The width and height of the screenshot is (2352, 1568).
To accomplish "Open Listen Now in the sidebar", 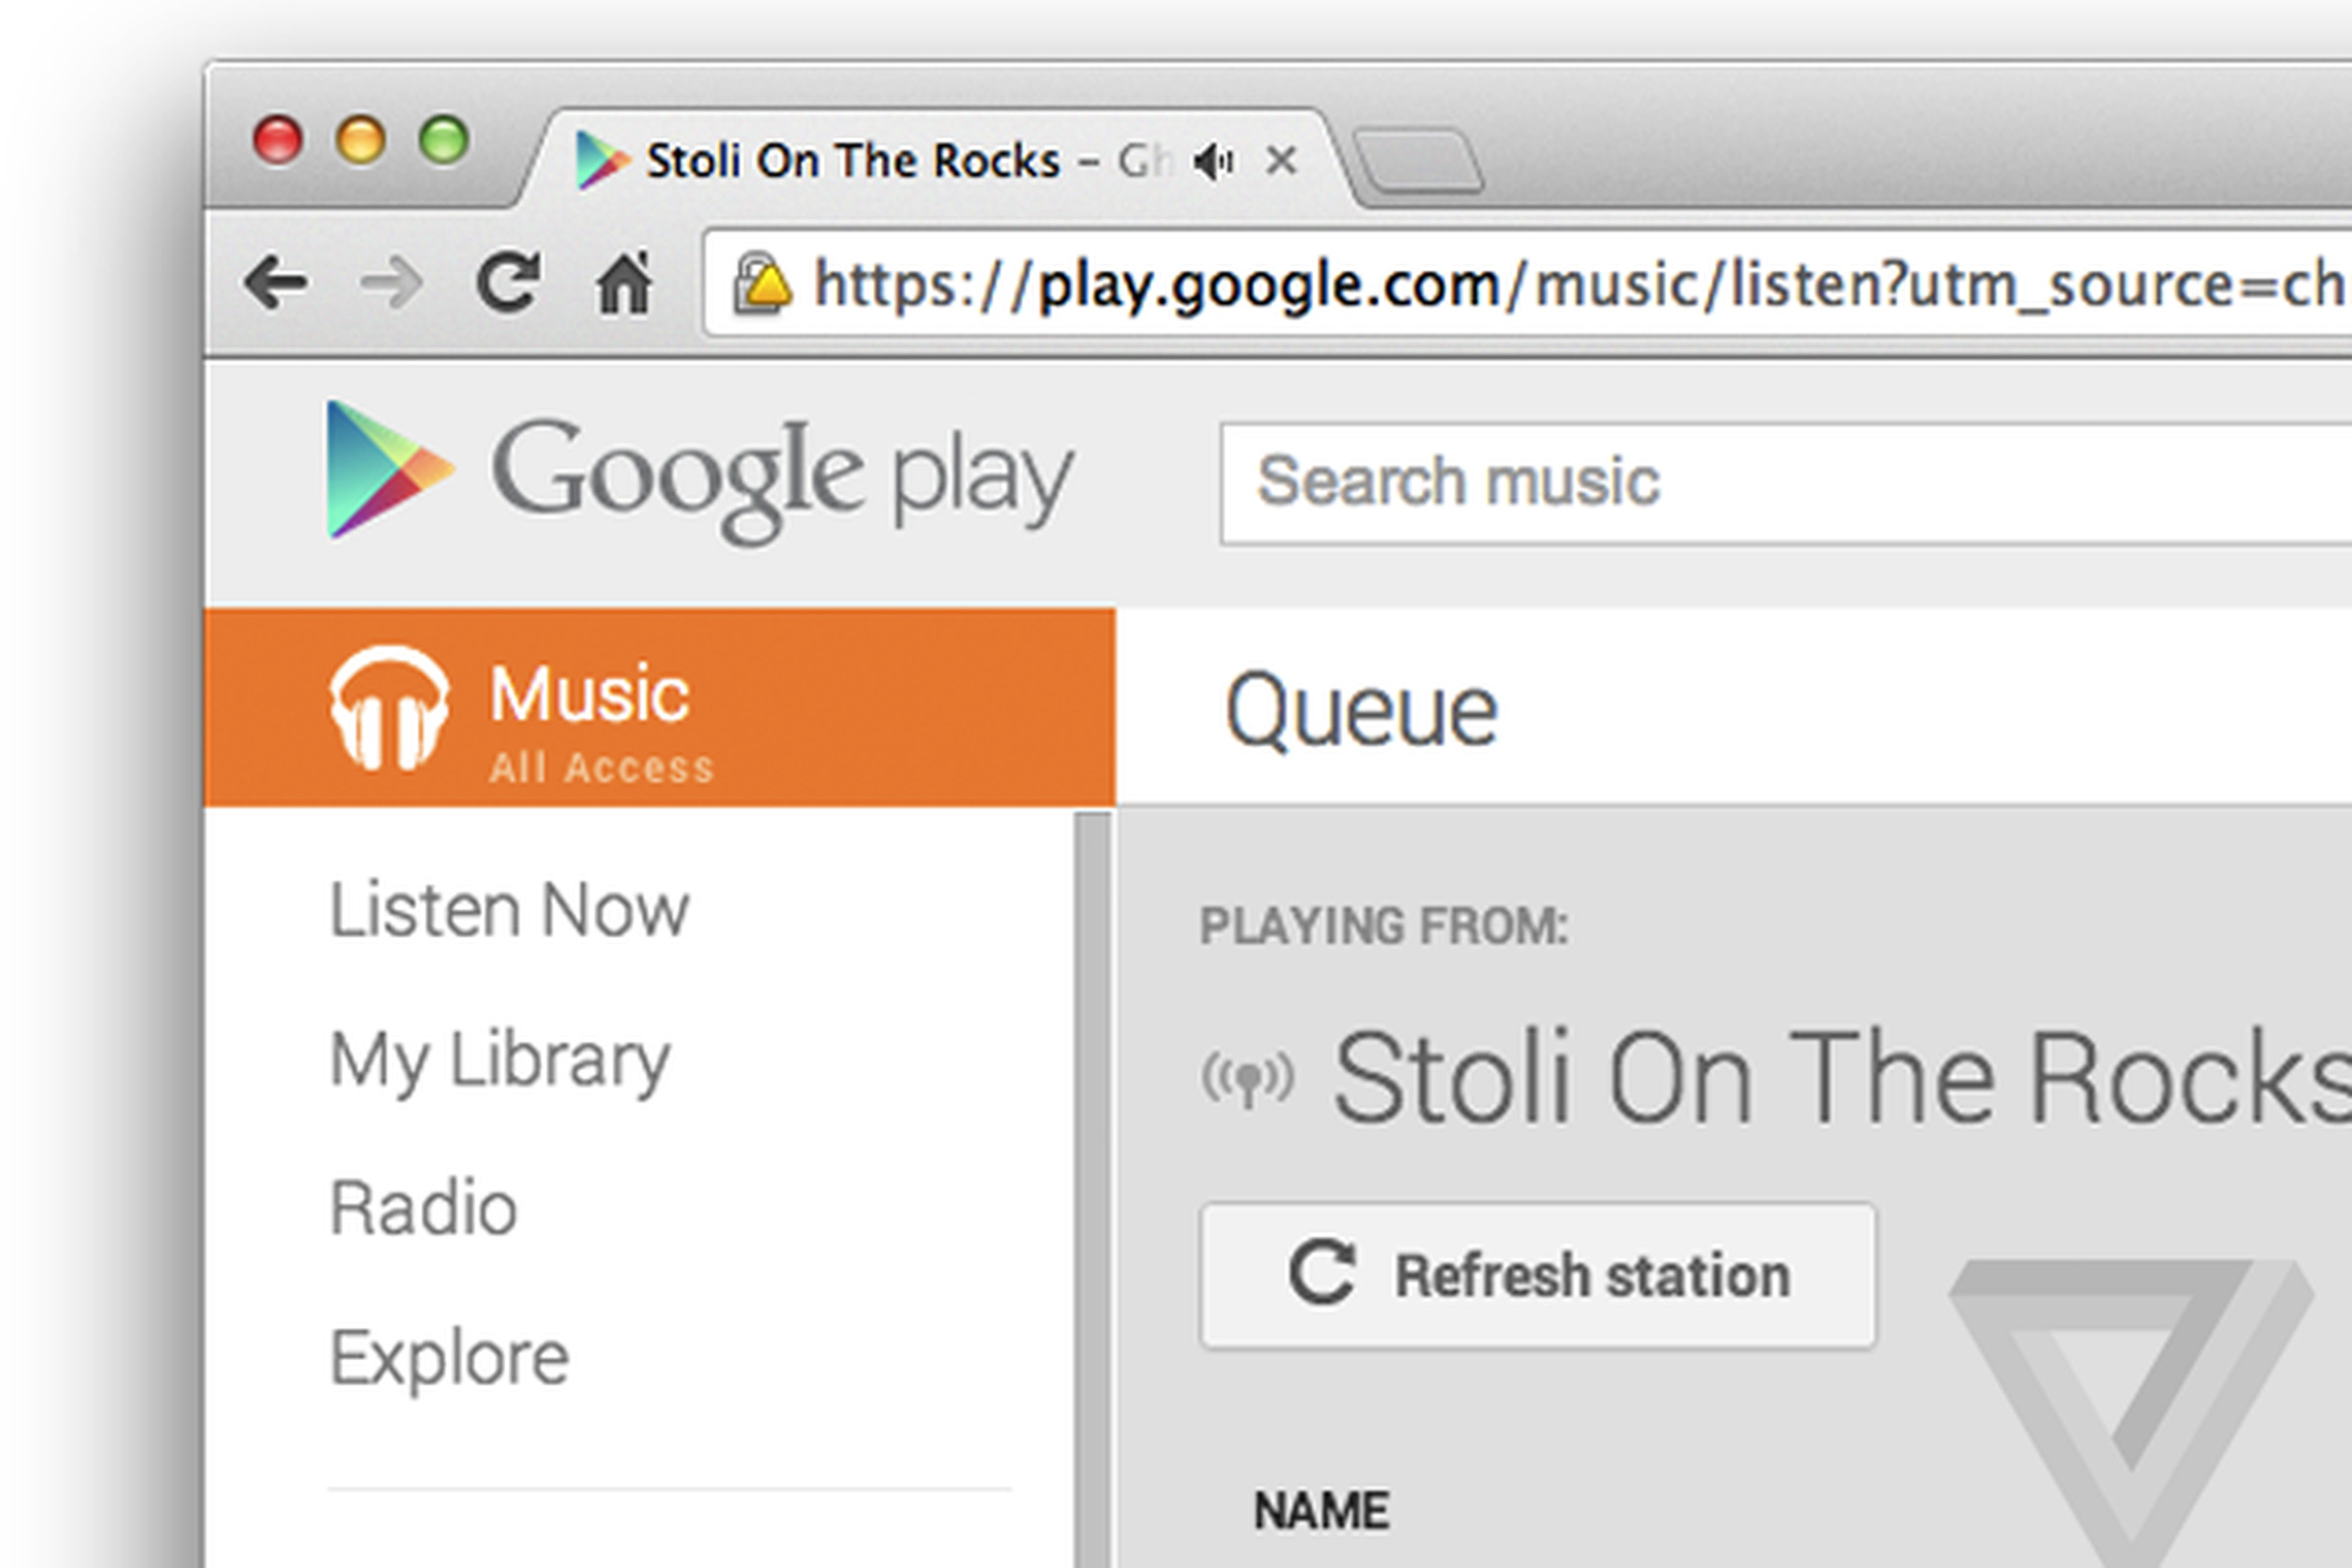I will pos(509,910).
